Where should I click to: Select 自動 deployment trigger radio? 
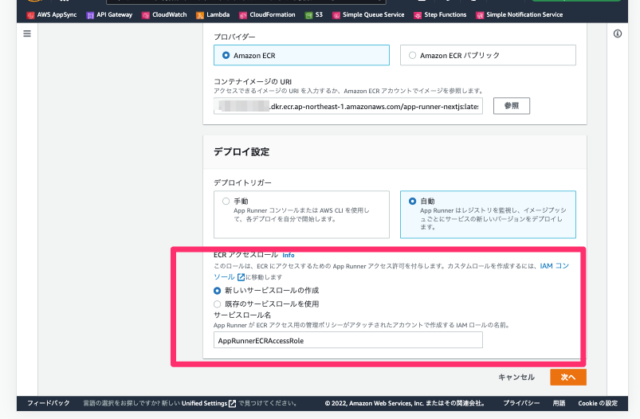coord(412,201)
